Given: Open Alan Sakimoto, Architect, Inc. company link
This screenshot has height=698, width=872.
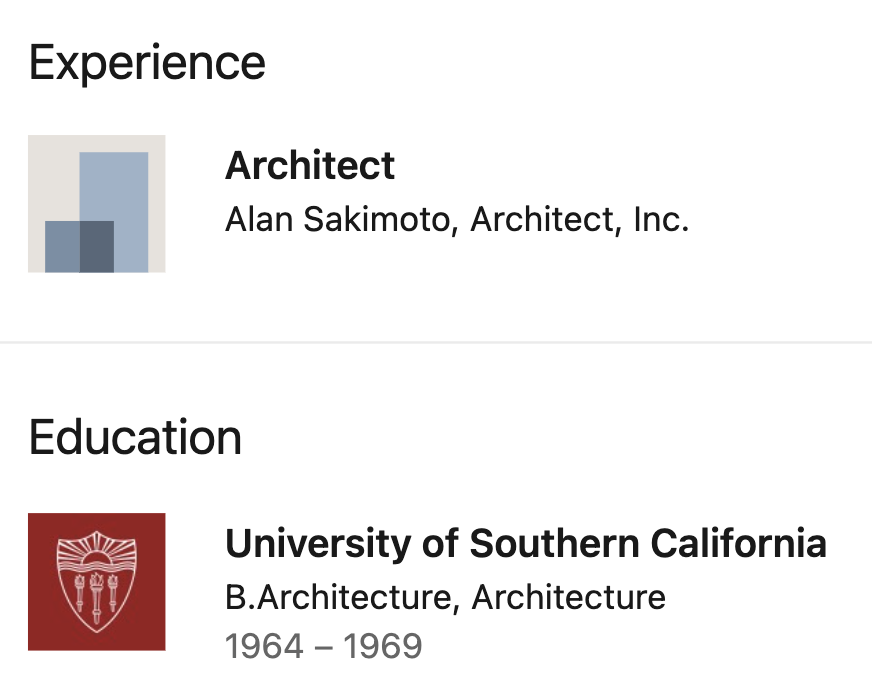Looking at the screenshot, I should tap(457, 219).
